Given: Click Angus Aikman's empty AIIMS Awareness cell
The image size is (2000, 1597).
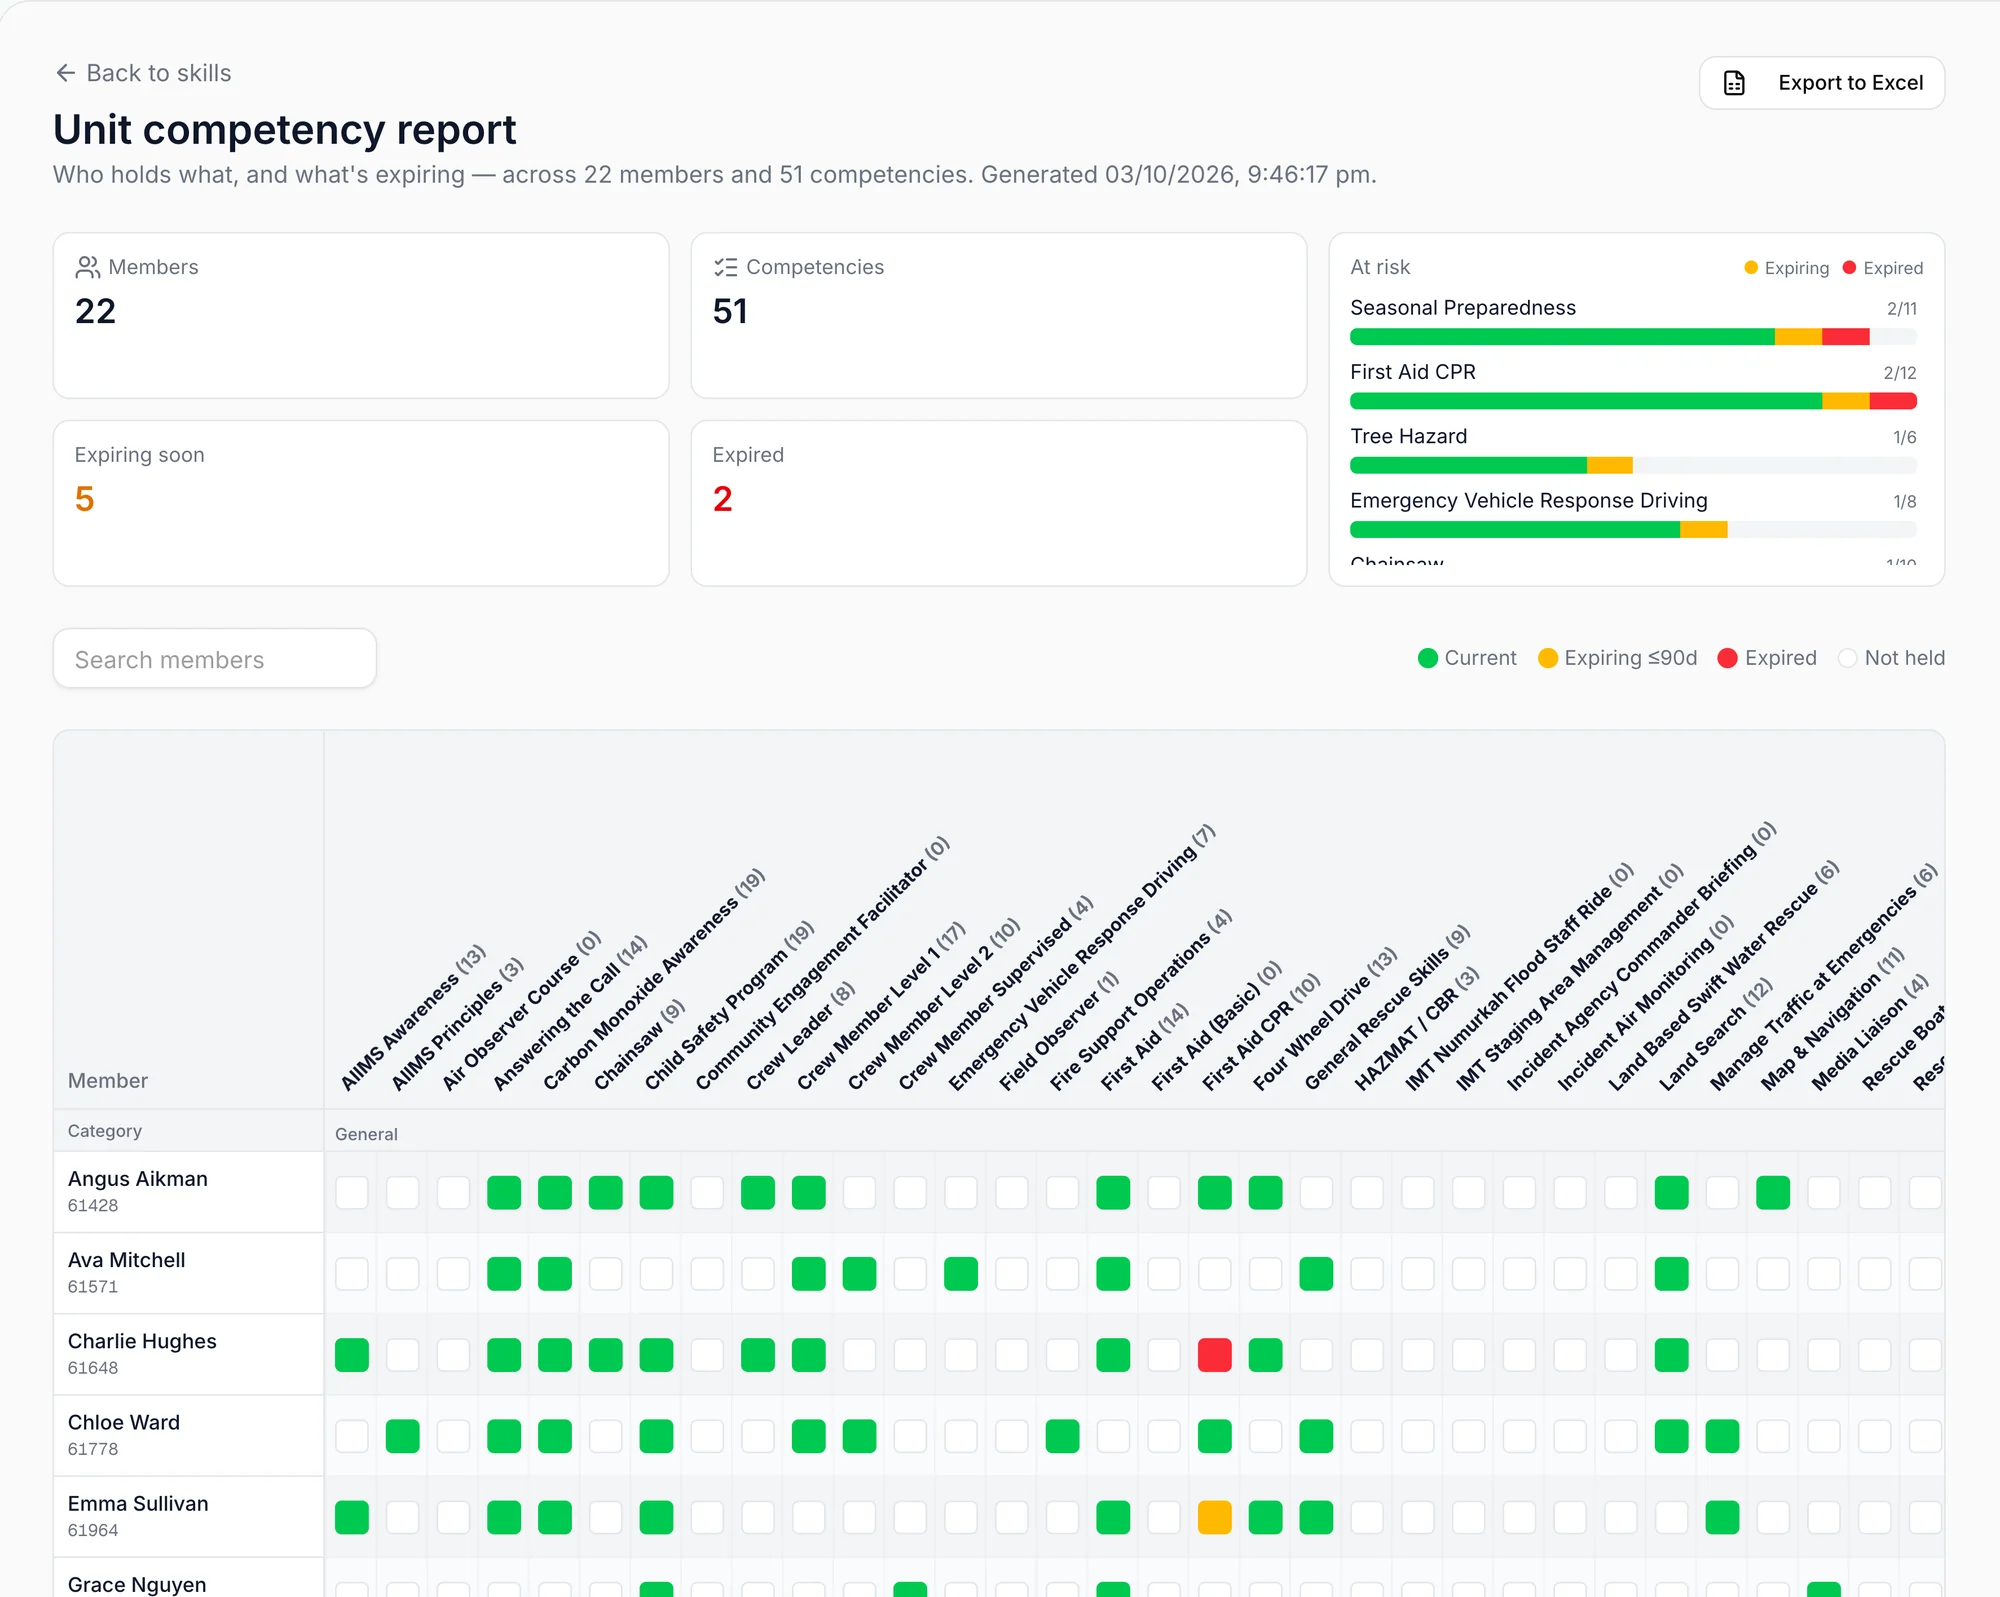Looking at the screenshot, I should [352, 1192].
